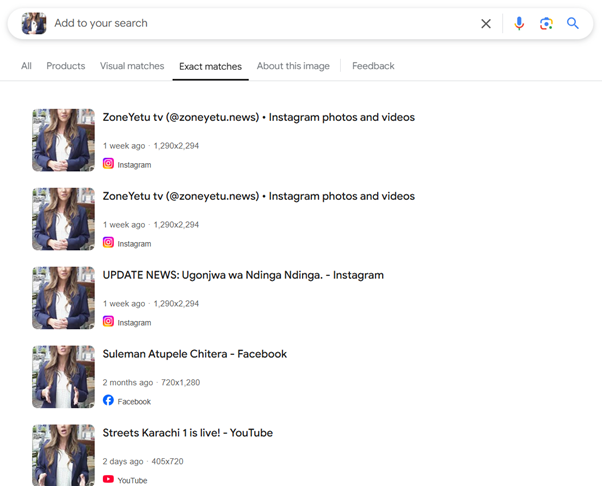Click 'Facebook' source label text
The width and height of the screenshot is (602, 486).
134,402
